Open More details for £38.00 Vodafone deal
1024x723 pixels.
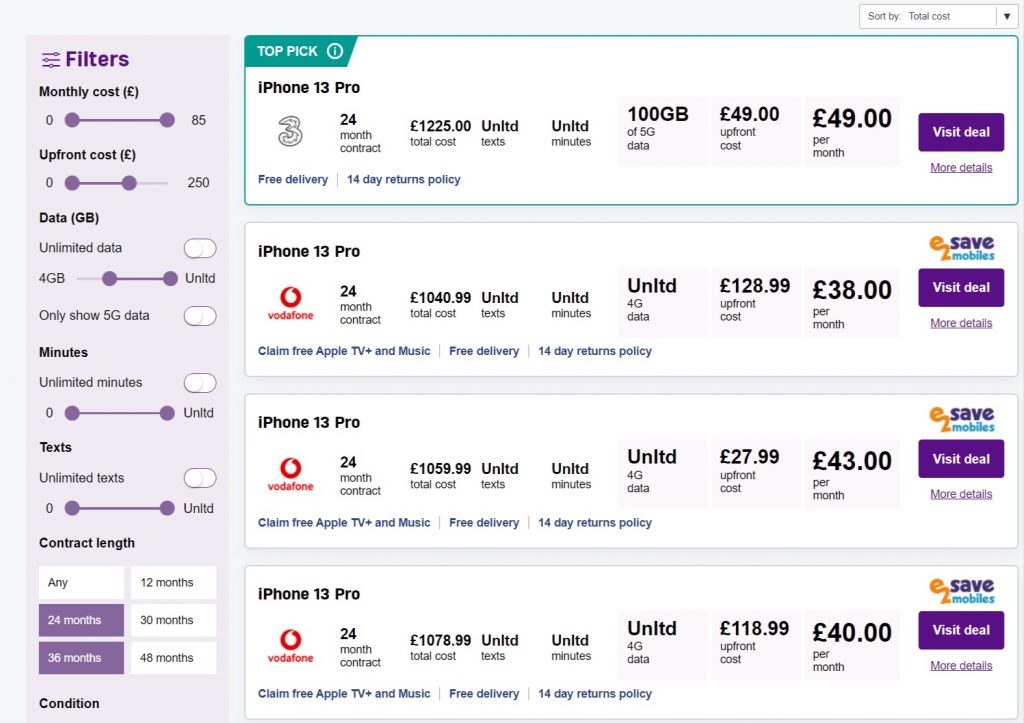(x=960, y=323)
